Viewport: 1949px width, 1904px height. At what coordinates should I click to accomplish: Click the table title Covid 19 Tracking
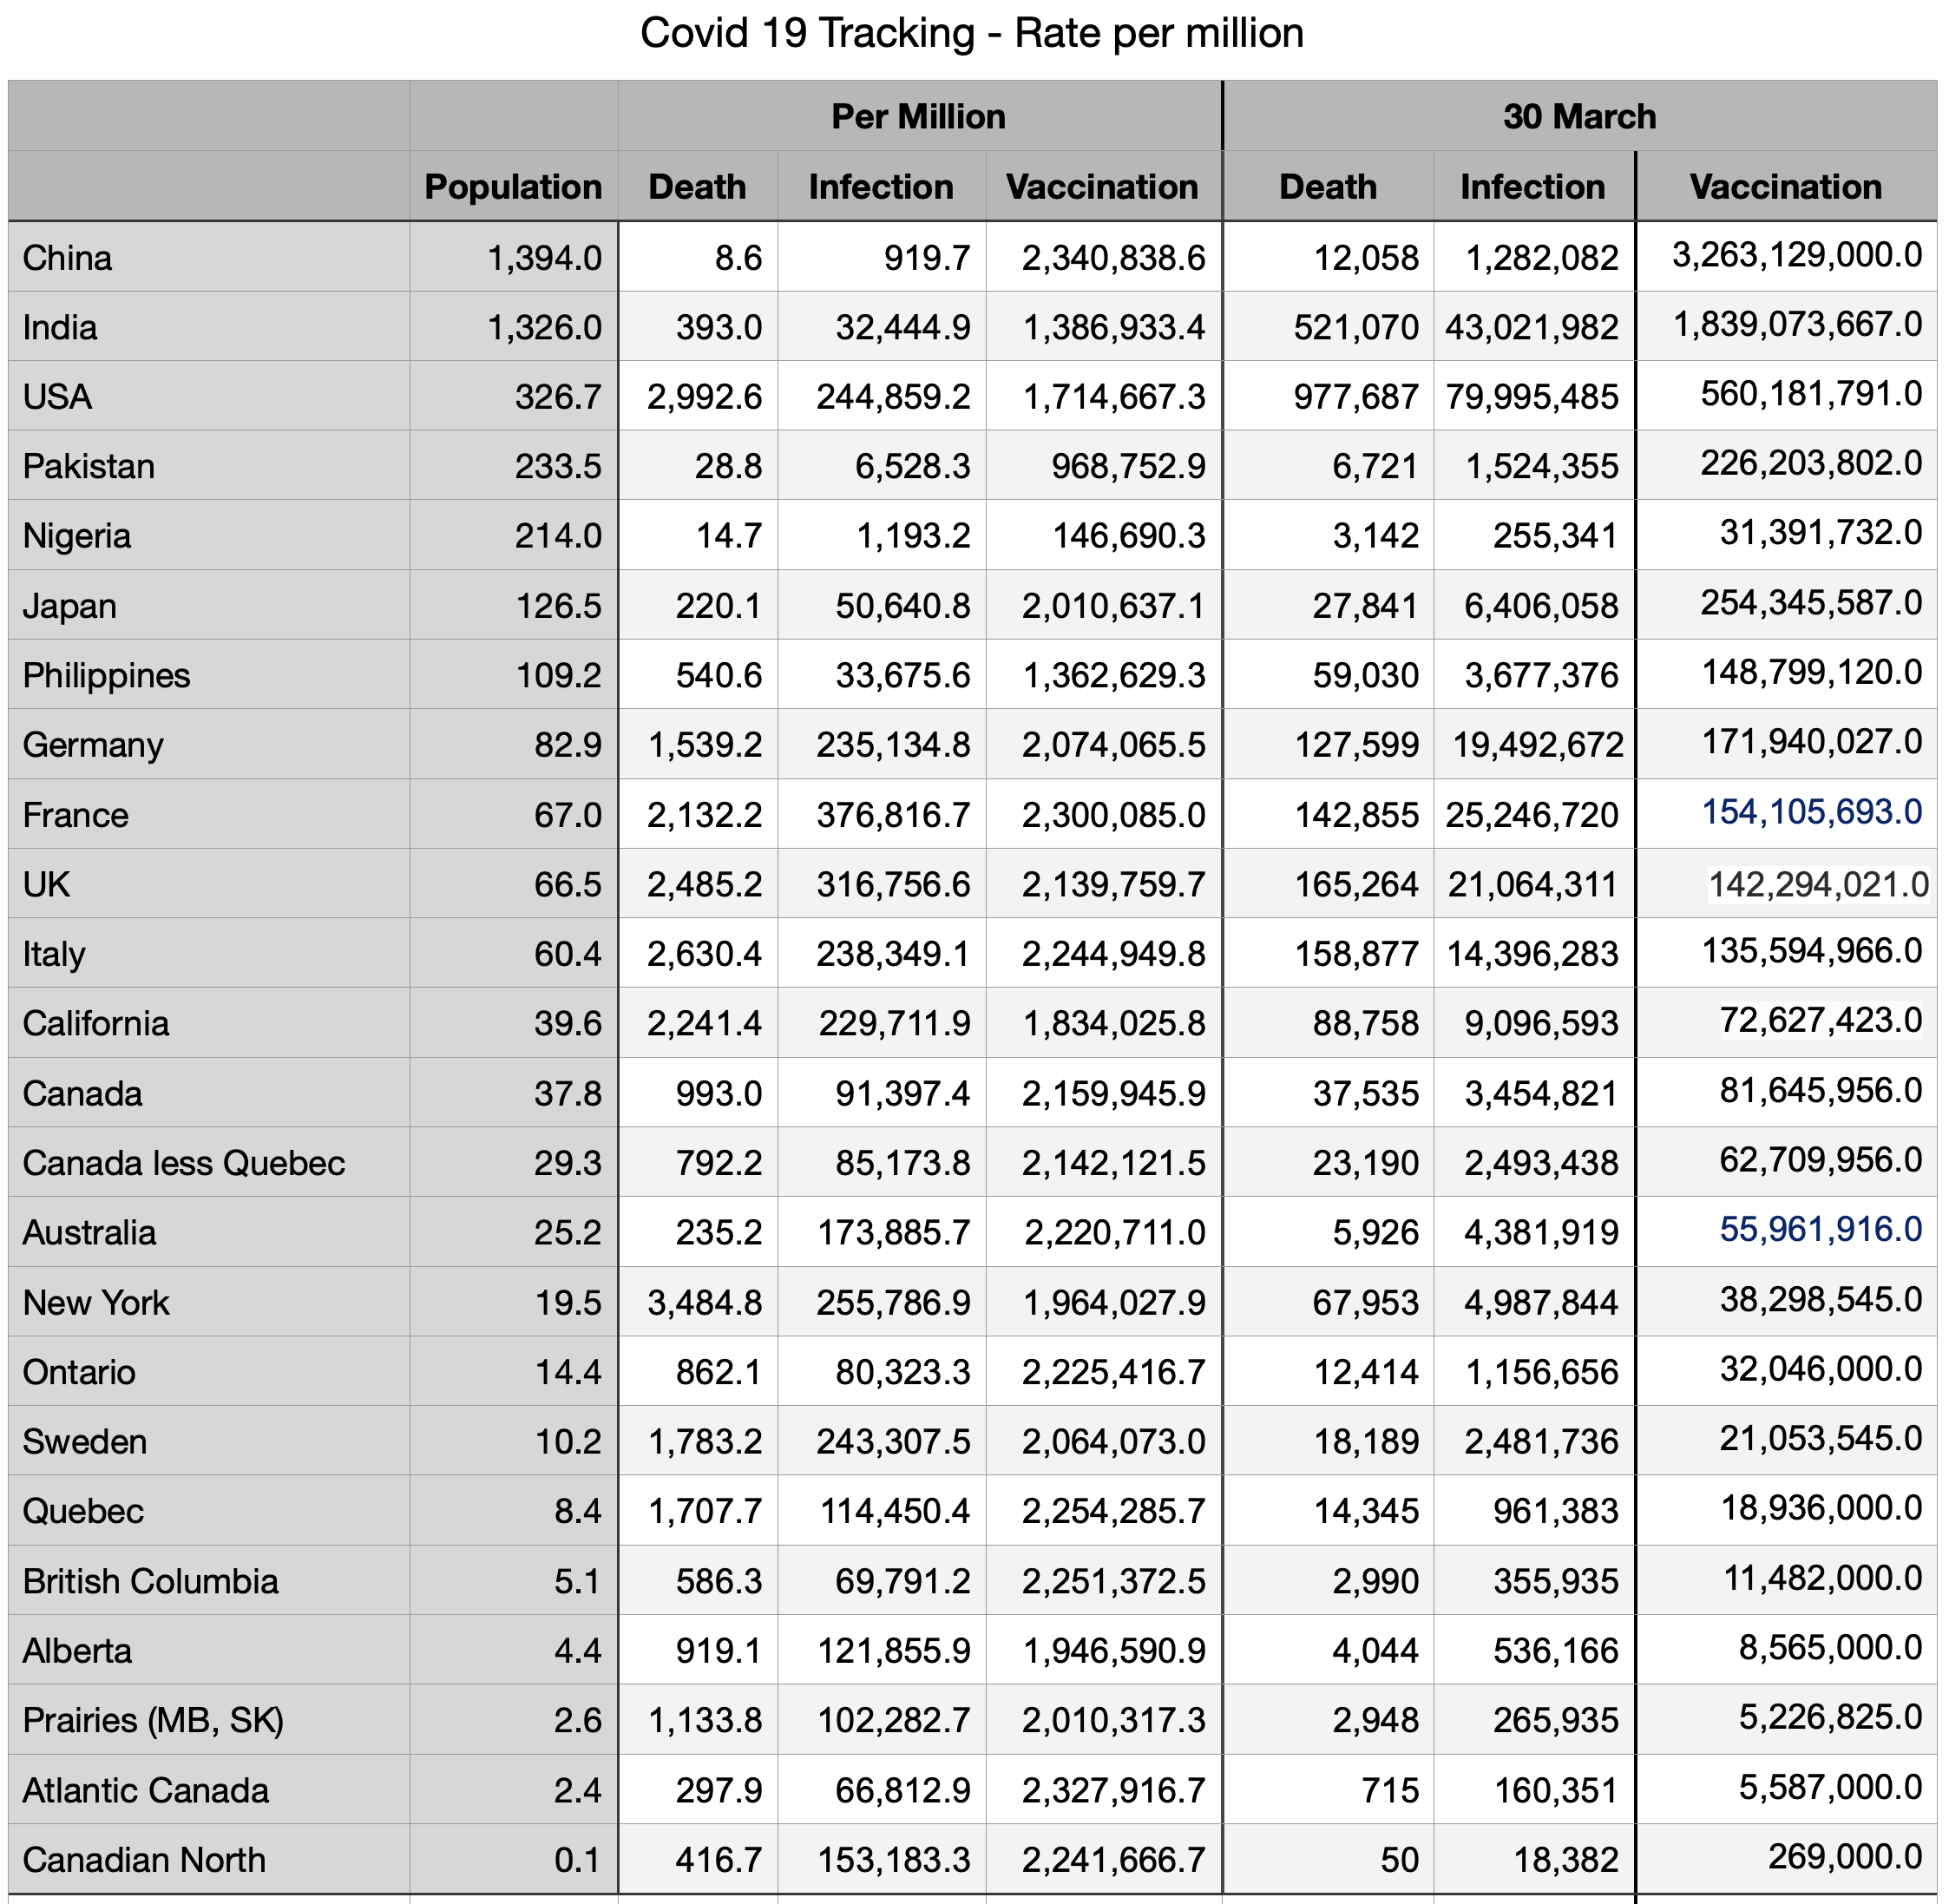[971, 33]
